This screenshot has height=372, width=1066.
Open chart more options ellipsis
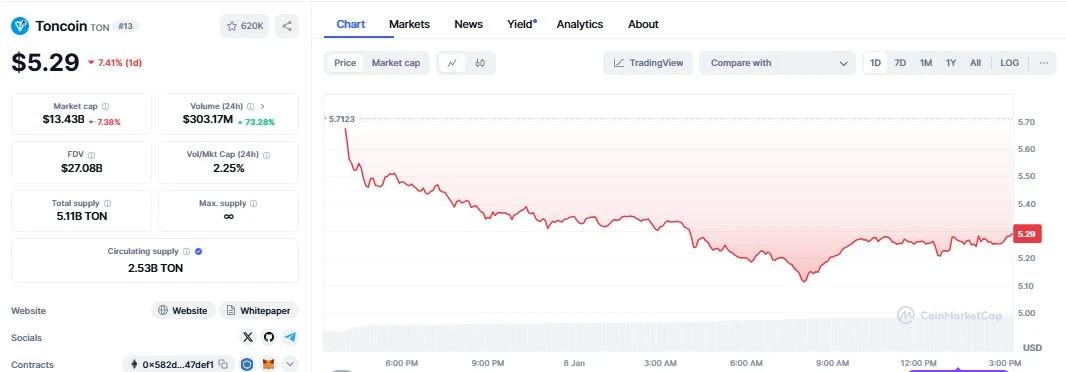(x=1043, y=63)
